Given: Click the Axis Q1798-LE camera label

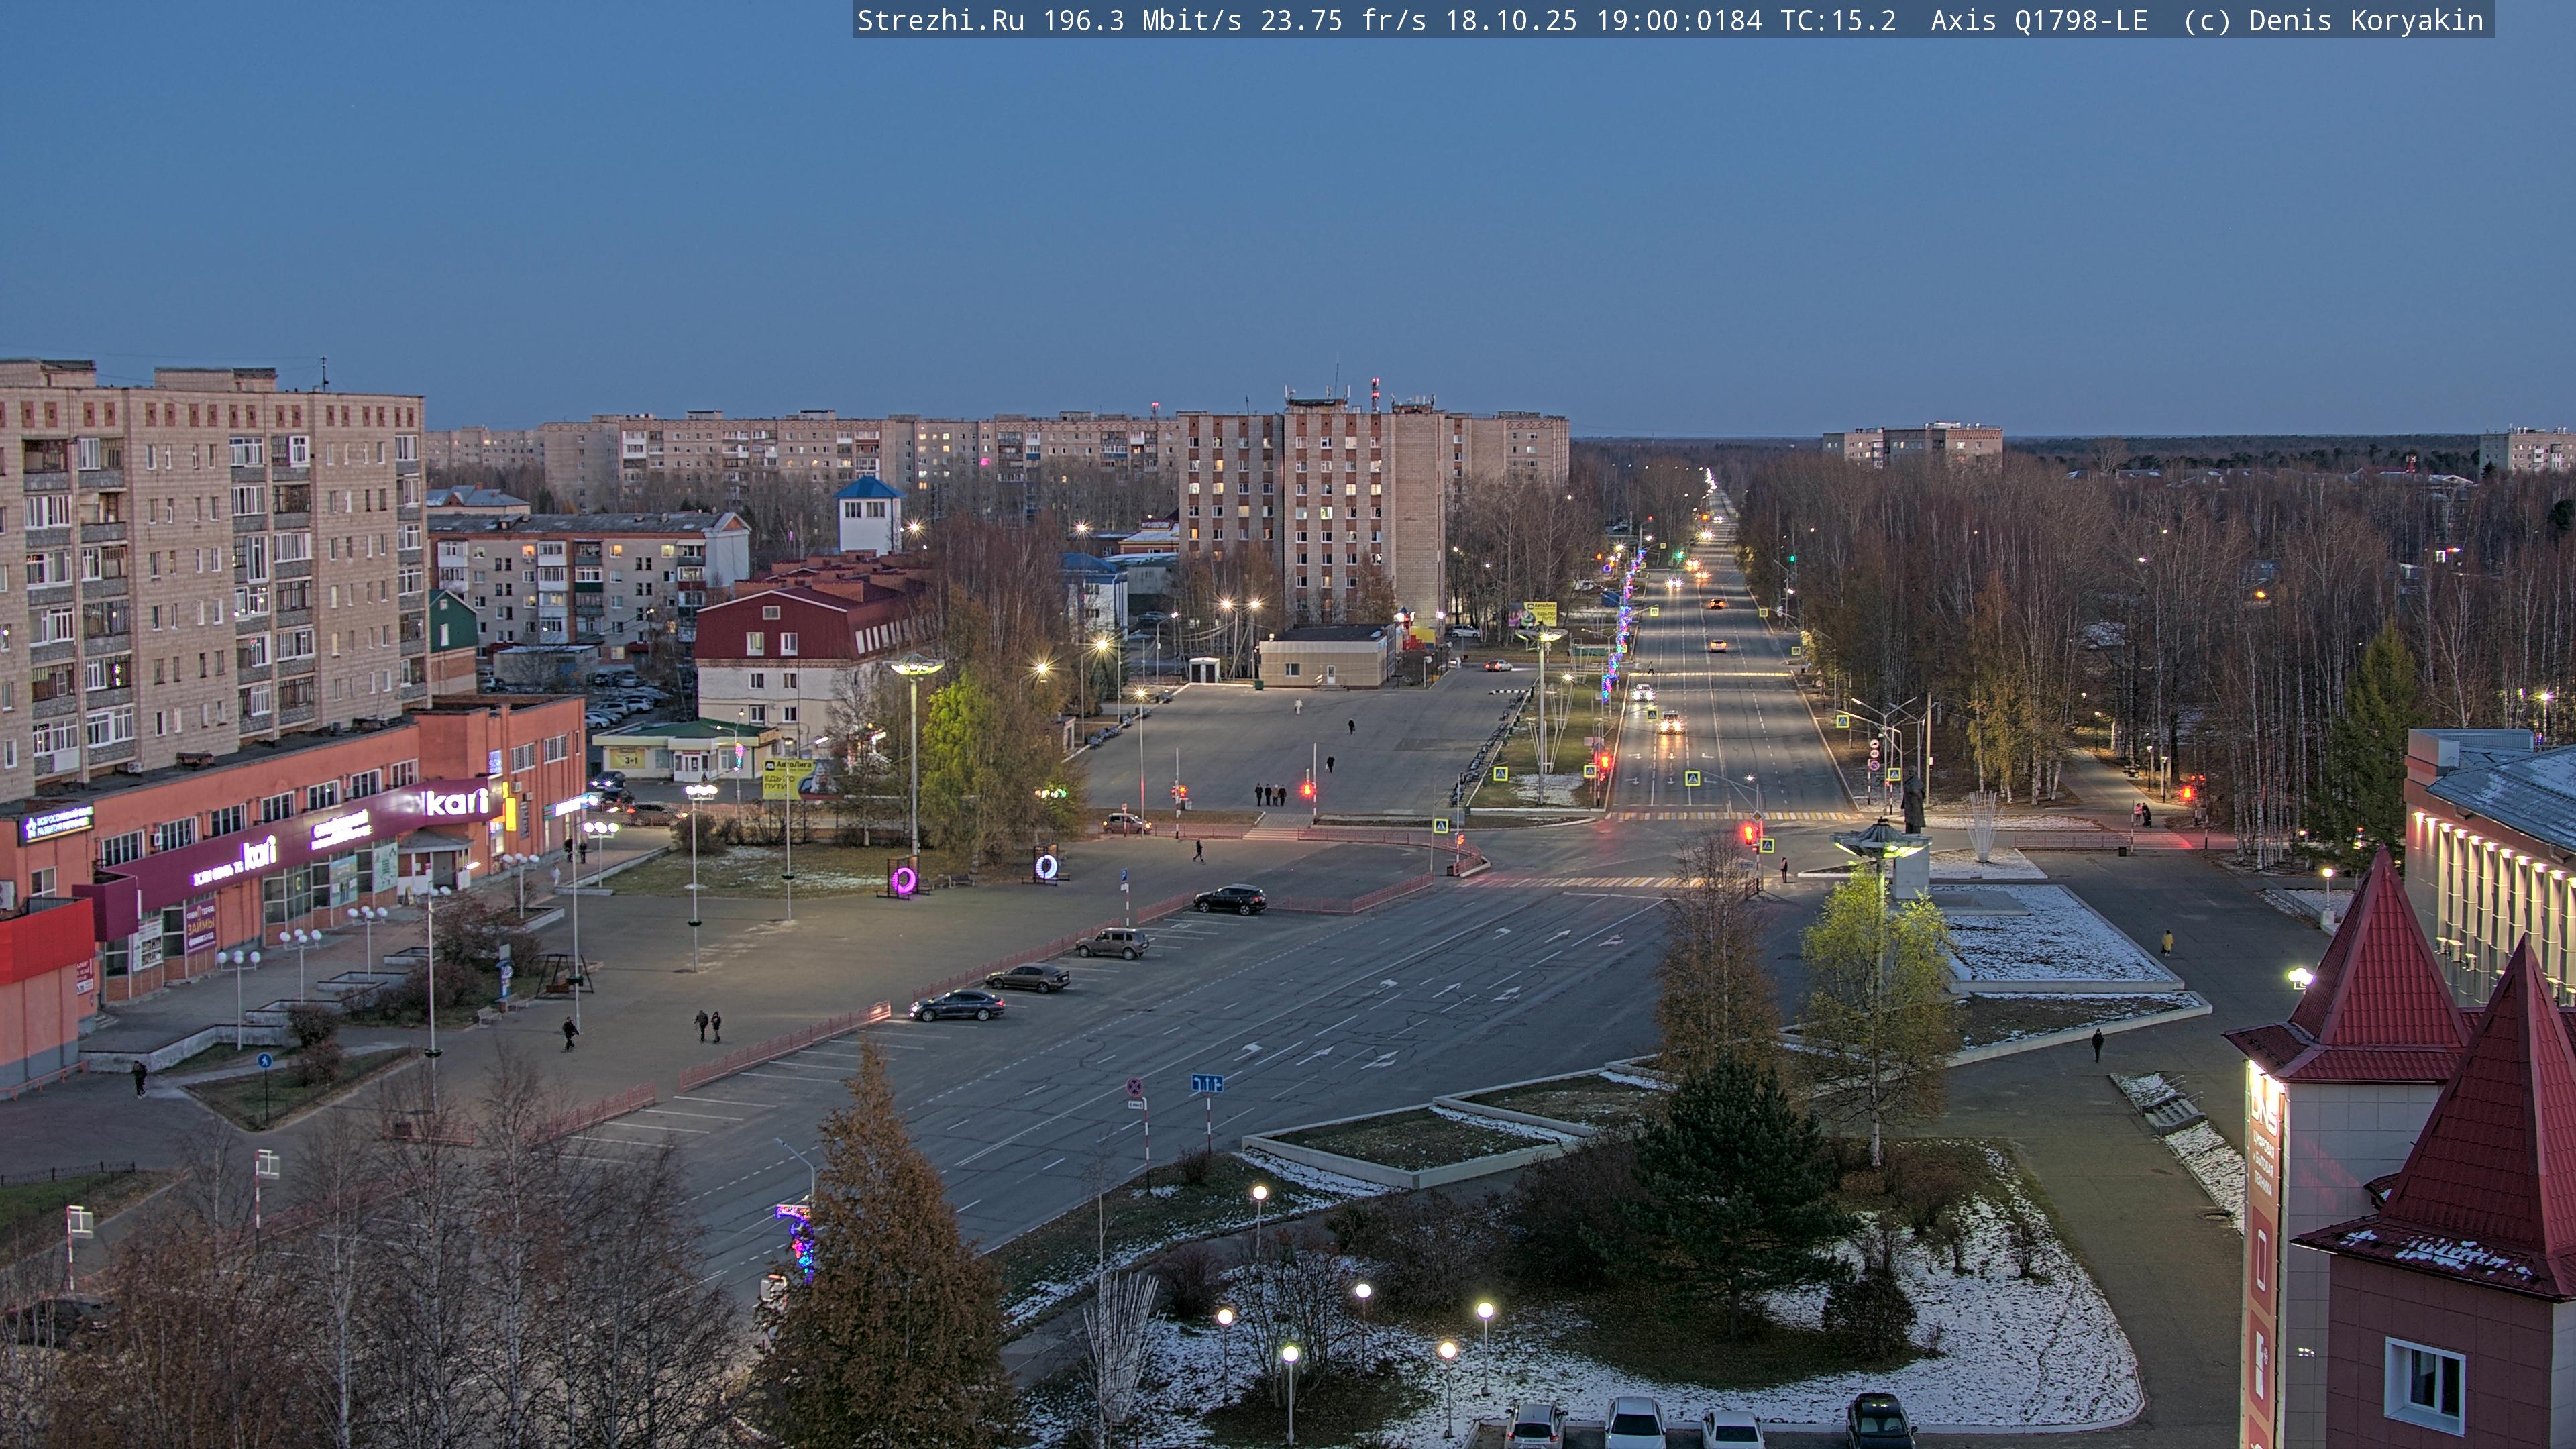Looking at the screenshot, I should [2038, 20].
